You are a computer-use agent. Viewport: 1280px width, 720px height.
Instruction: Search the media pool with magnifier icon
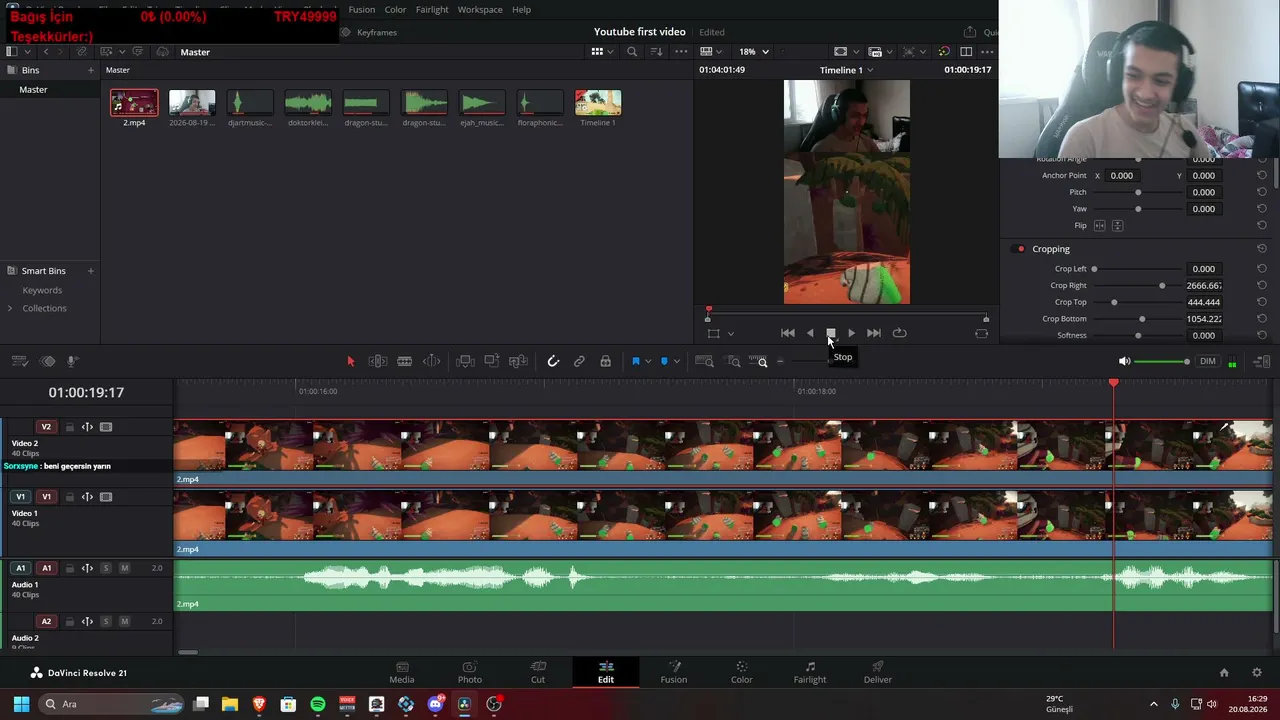tap(632, 52)
